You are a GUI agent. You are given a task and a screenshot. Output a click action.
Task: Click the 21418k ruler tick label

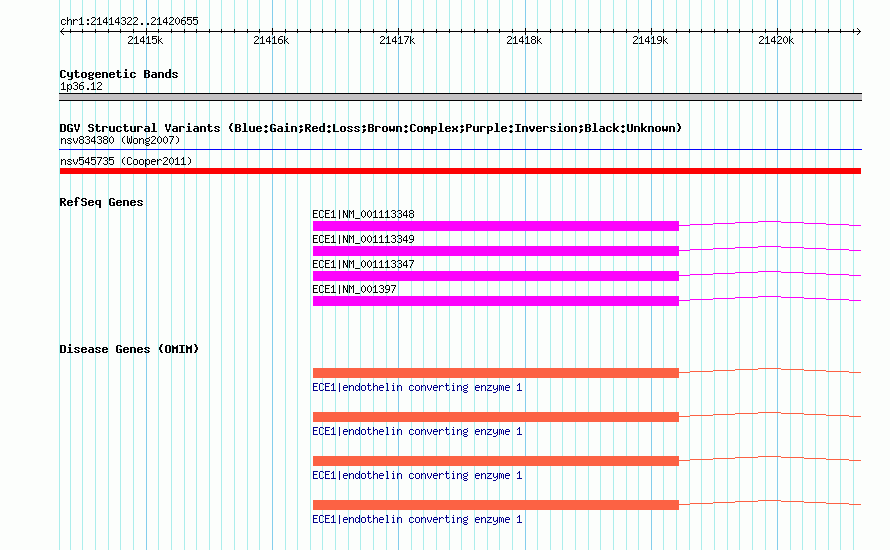[x=524, y=40]
